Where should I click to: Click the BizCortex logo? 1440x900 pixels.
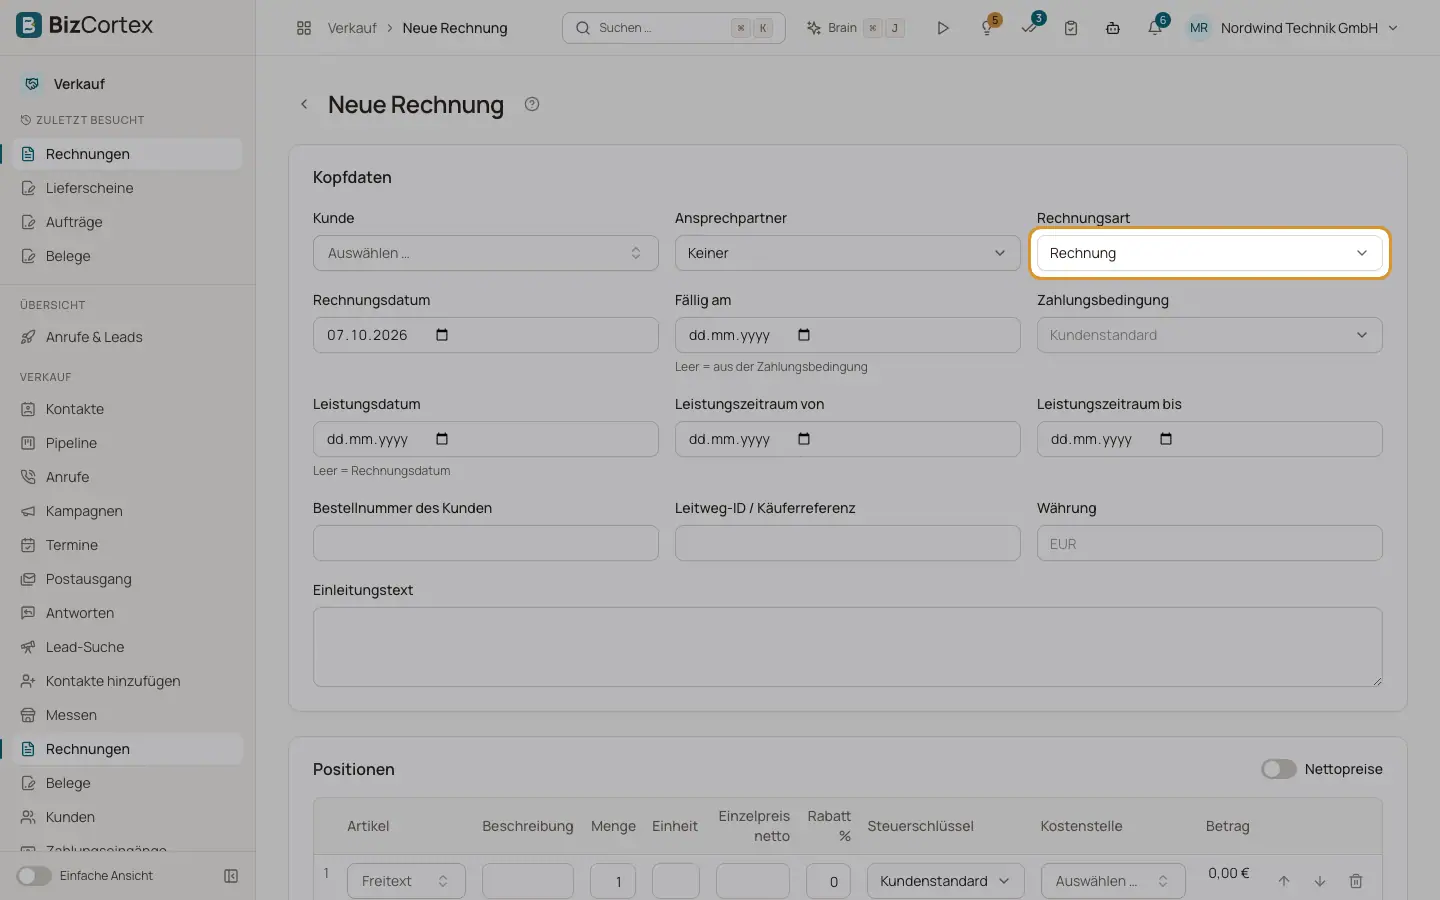(85, 25)
